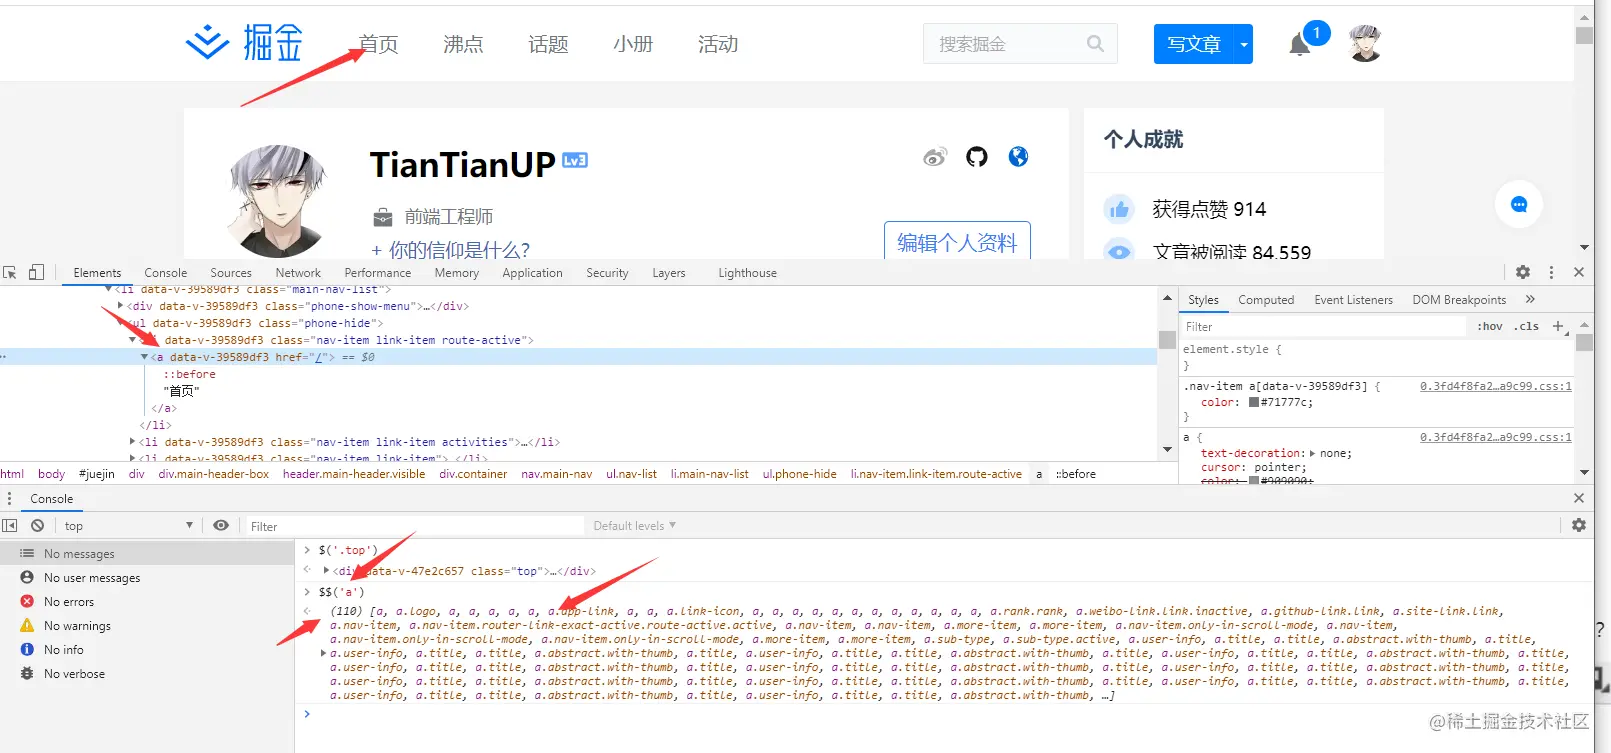
Task: Show more Styles pane tabs chevron
Action: (1530, 299)
